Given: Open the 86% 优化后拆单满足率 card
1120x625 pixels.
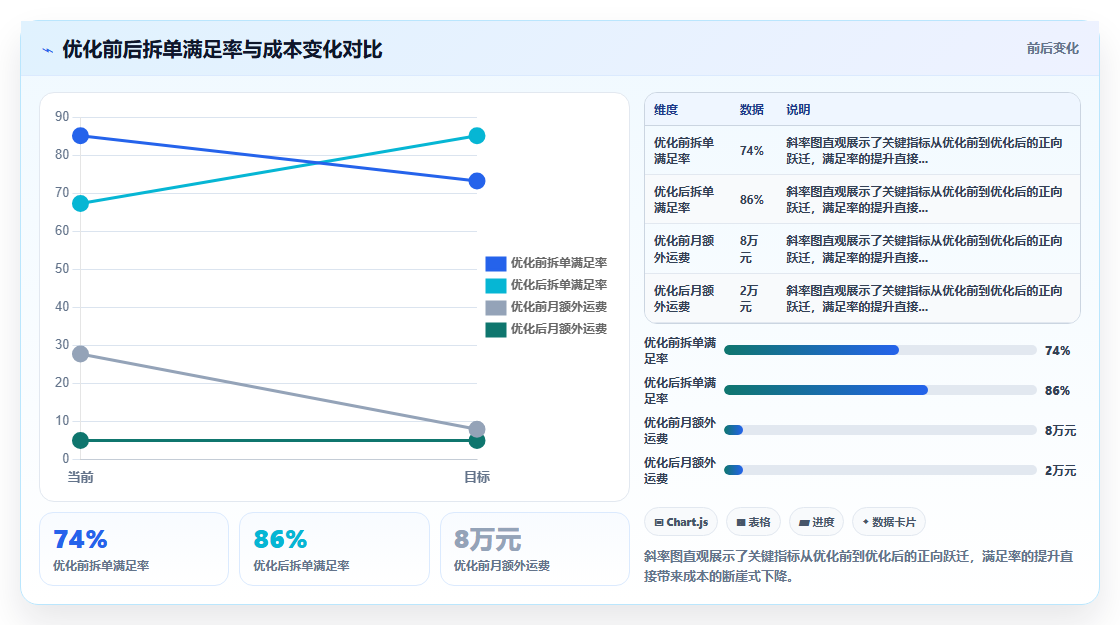Looking at the screenshot, I should [334, 549].
